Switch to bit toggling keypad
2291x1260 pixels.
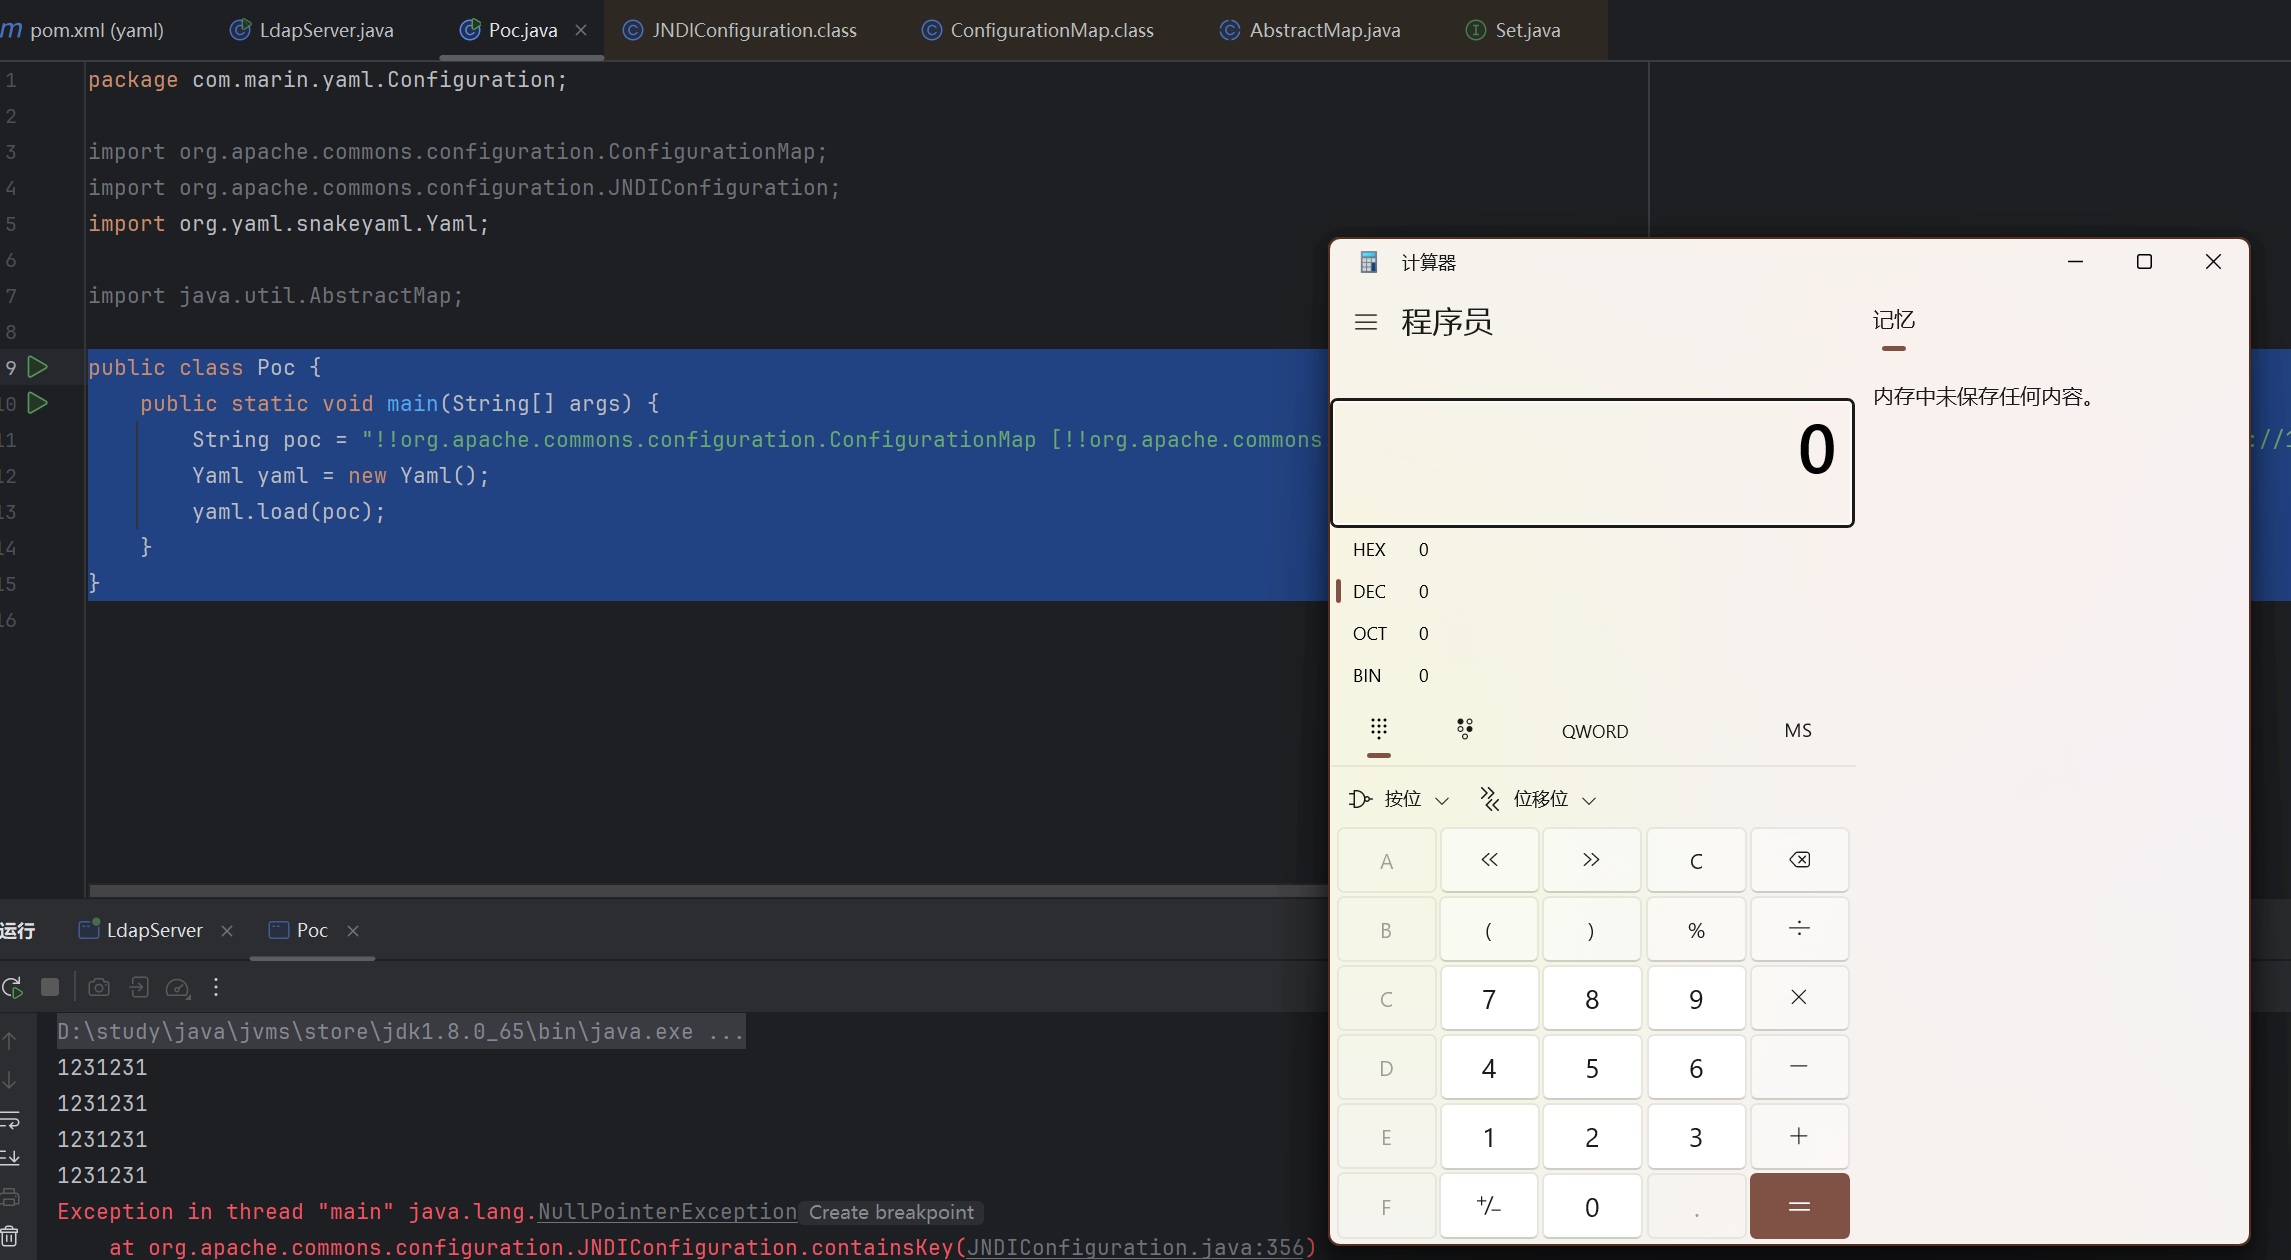(1465, 729)
